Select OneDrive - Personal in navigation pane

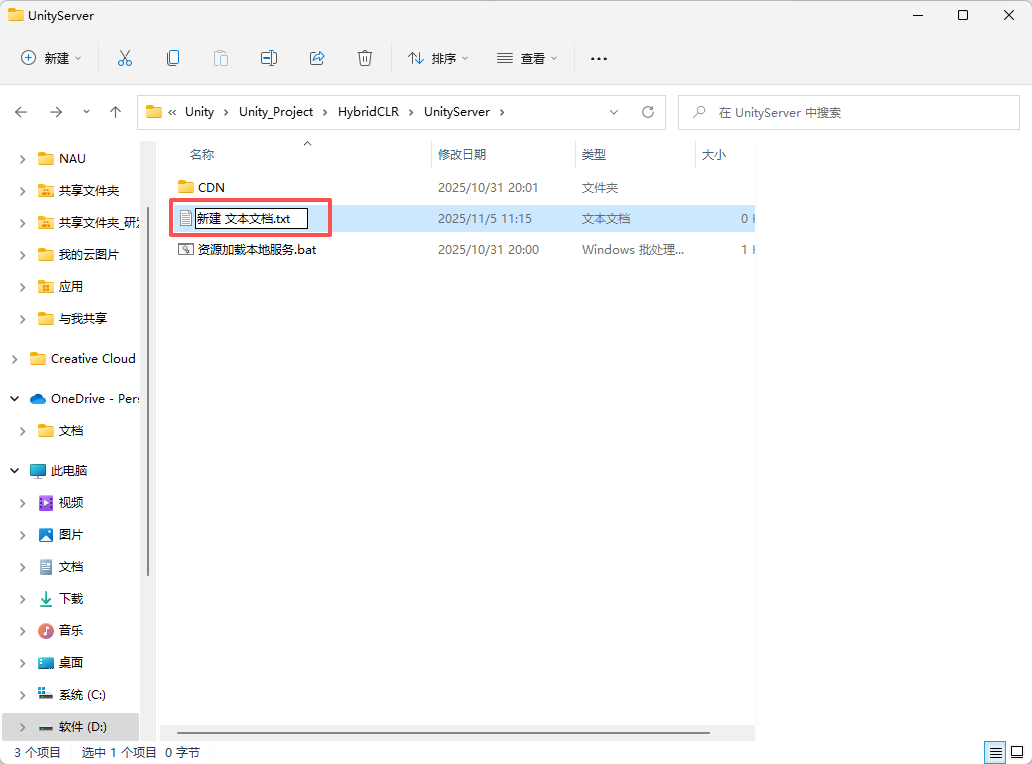(95, 399)
